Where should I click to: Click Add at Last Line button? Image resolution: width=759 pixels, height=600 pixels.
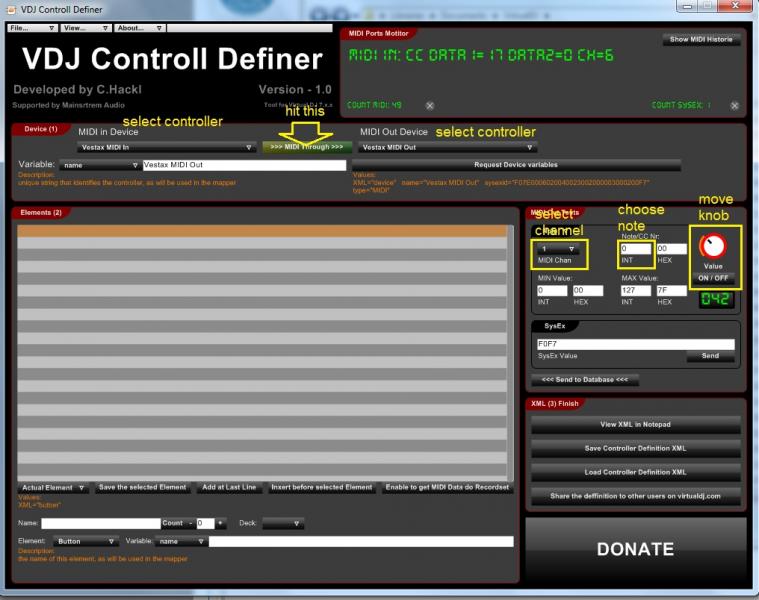click(x=229, y=487)
